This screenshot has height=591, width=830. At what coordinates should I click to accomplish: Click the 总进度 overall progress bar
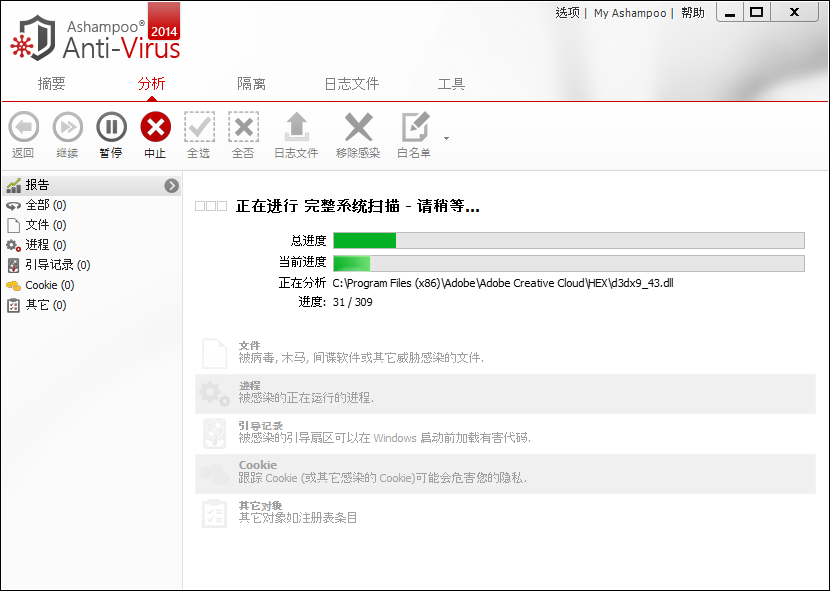[x=568, y=240]
